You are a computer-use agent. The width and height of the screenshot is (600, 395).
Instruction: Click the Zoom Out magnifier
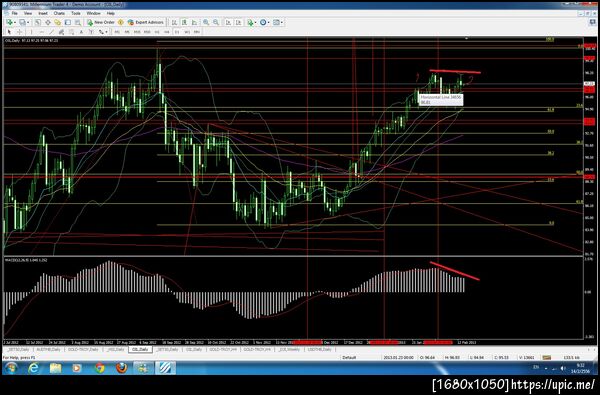pyautogui.click(x=216, y=22)
